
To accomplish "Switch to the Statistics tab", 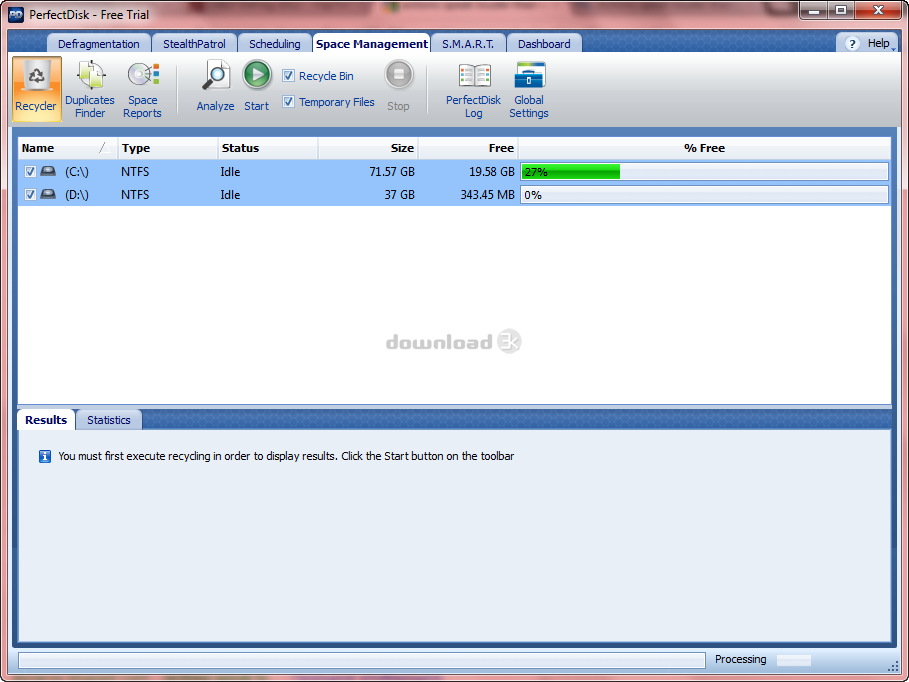I will (108, 419).
